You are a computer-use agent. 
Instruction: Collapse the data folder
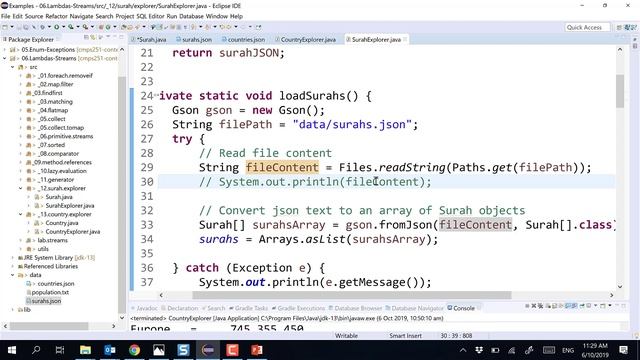pyautogui.click(x=13, y=275)
